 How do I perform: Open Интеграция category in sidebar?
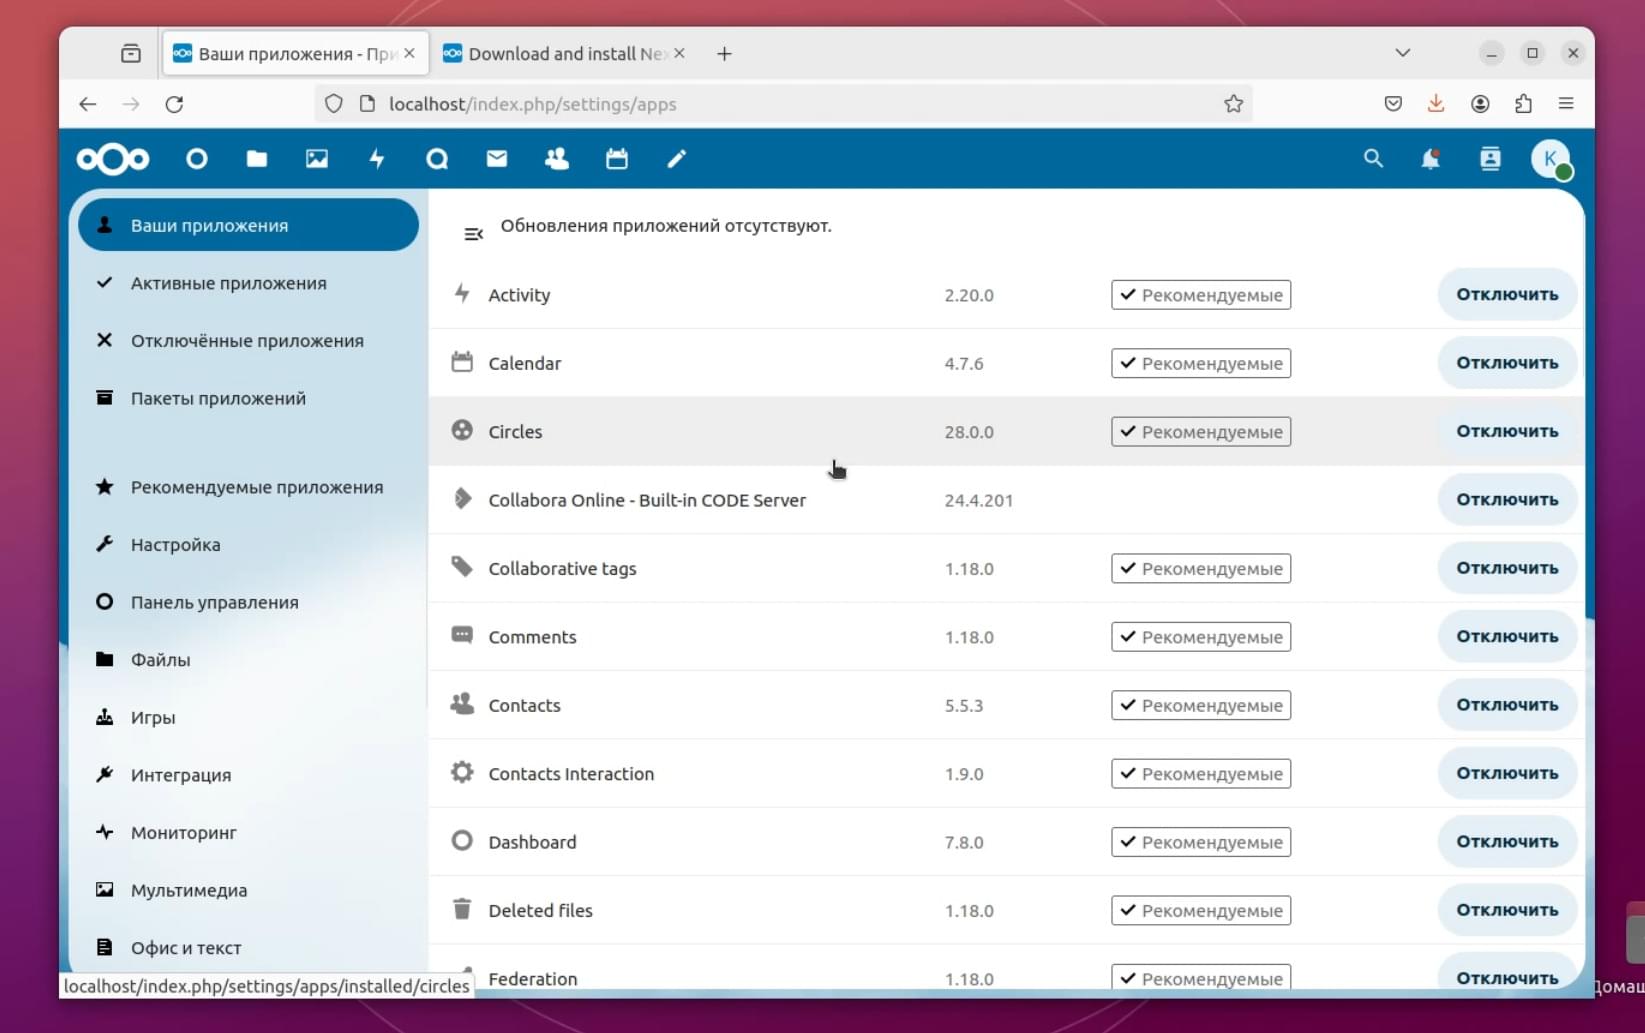coord(248,775)
